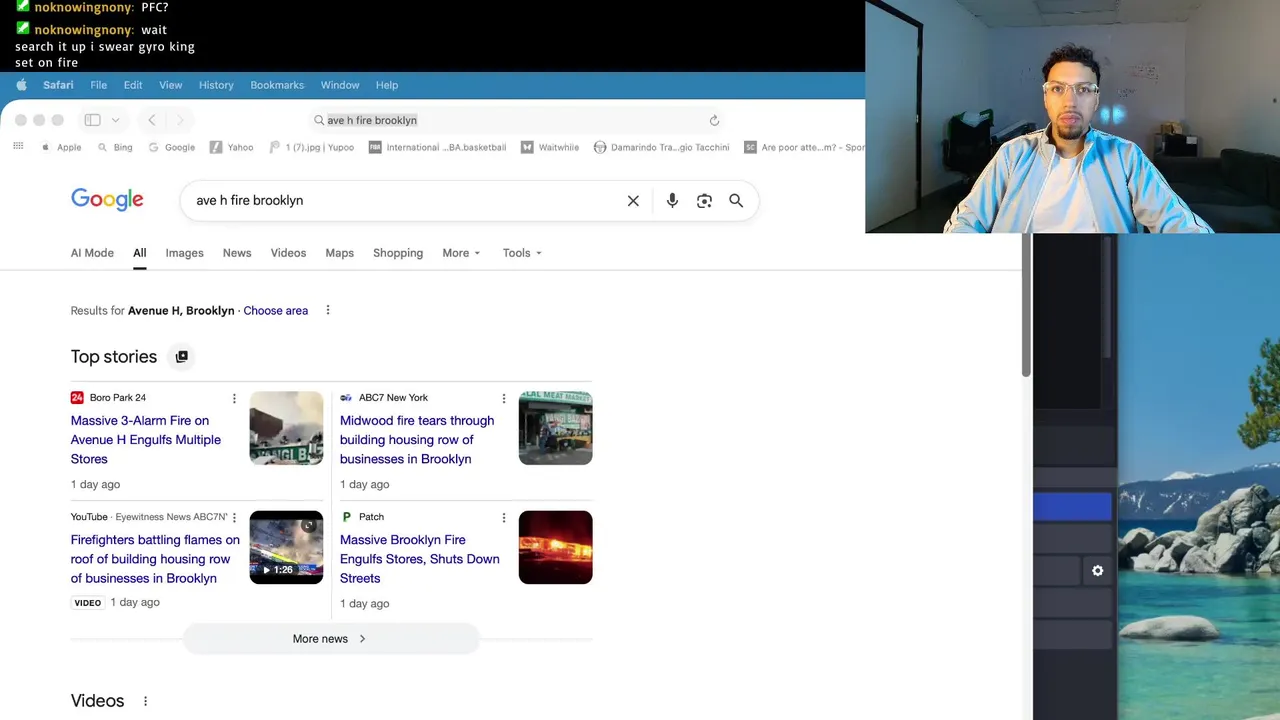The width and height of the screenshot is (1280, 720).
Task: Open Midwood fire tears through building story
Action: click(x=417, y=440)
